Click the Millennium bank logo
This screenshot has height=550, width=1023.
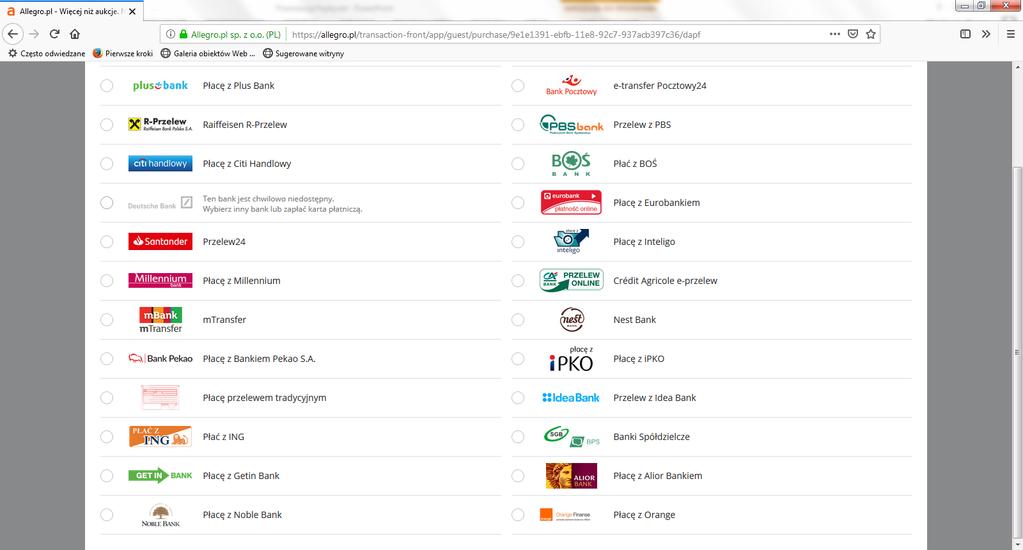click(160, 281)
